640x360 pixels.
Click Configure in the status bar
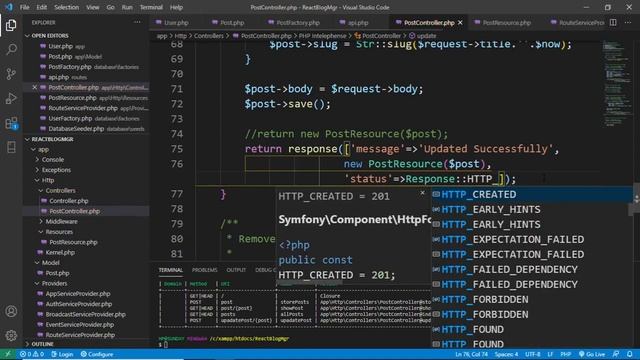[x=97, y=354]
